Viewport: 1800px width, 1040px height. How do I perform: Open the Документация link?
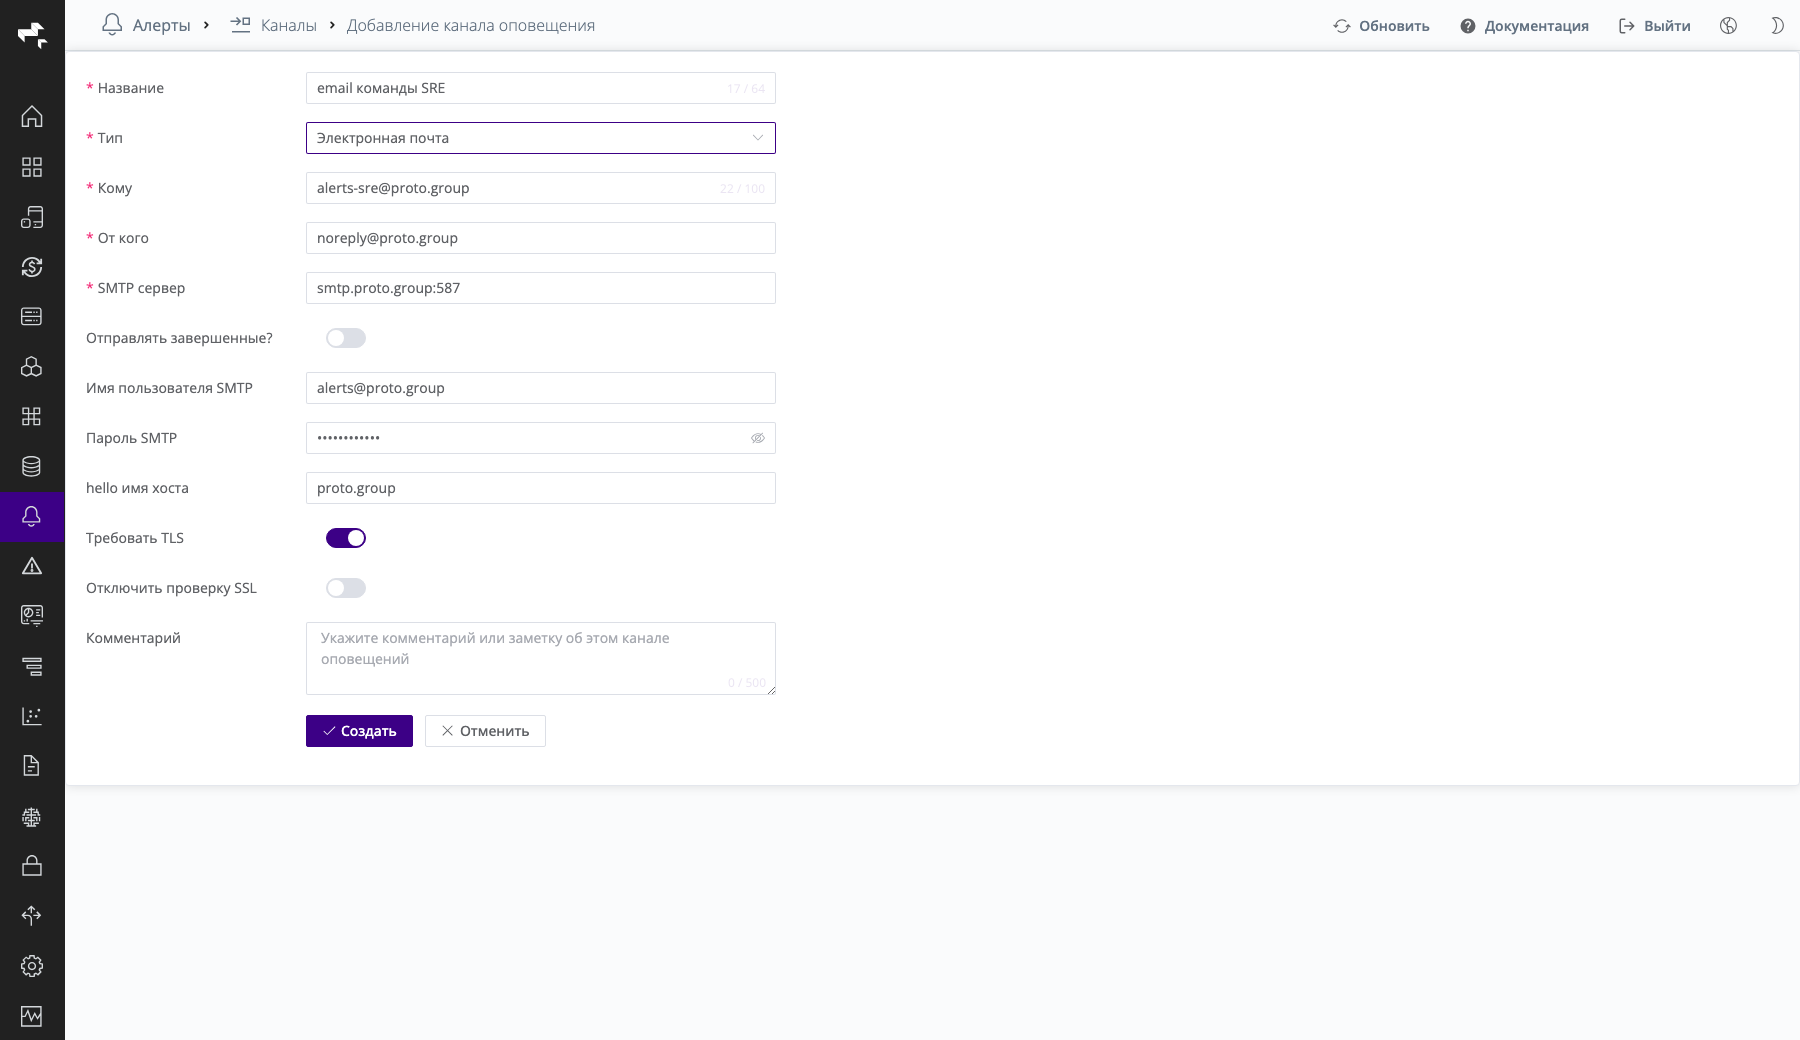coord(1524,26)
